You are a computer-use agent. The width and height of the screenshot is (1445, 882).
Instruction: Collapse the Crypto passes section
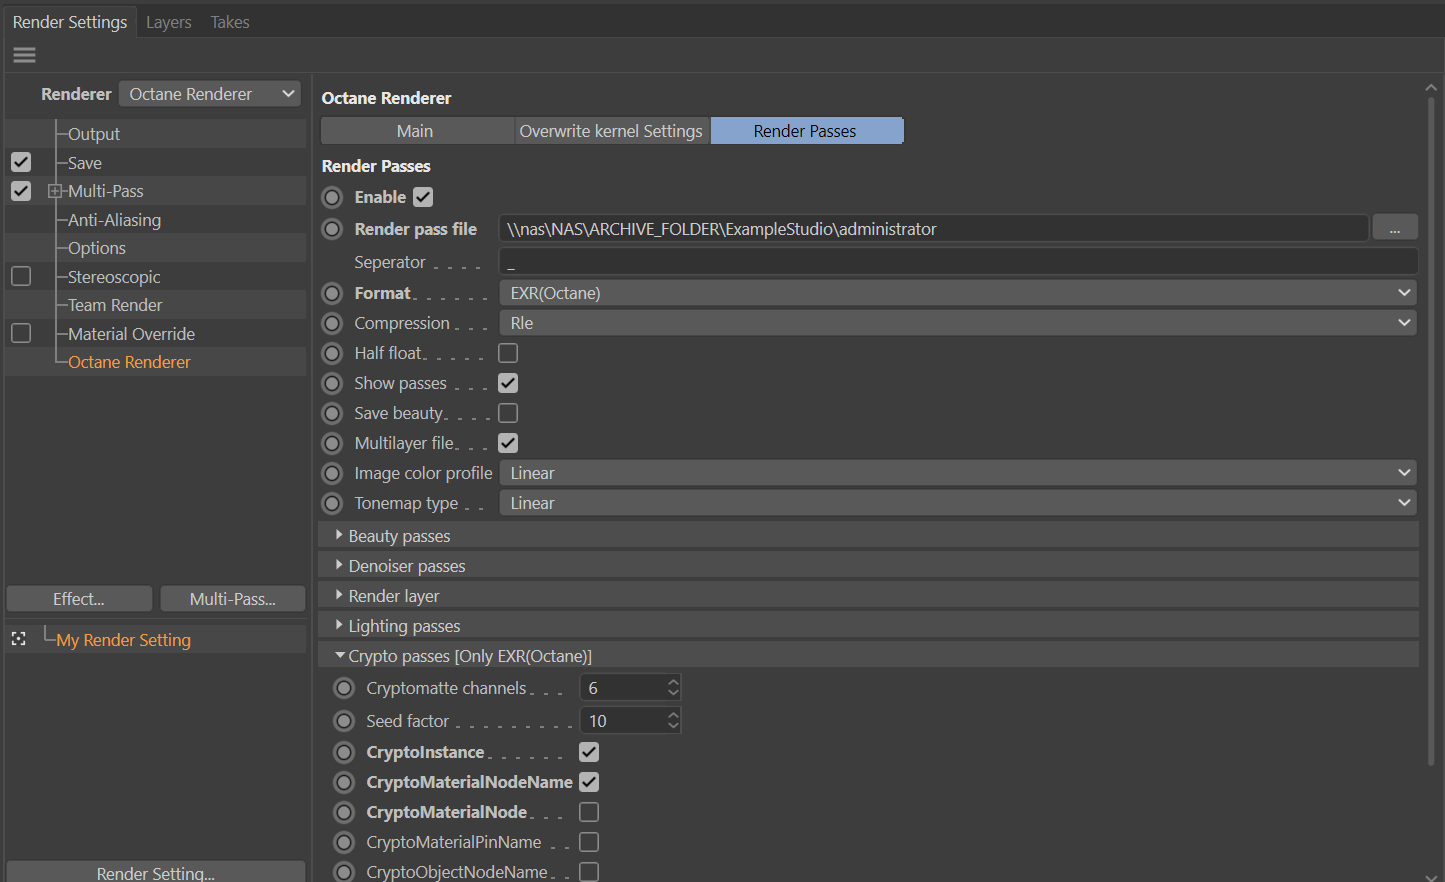click(x=340, y=656)
